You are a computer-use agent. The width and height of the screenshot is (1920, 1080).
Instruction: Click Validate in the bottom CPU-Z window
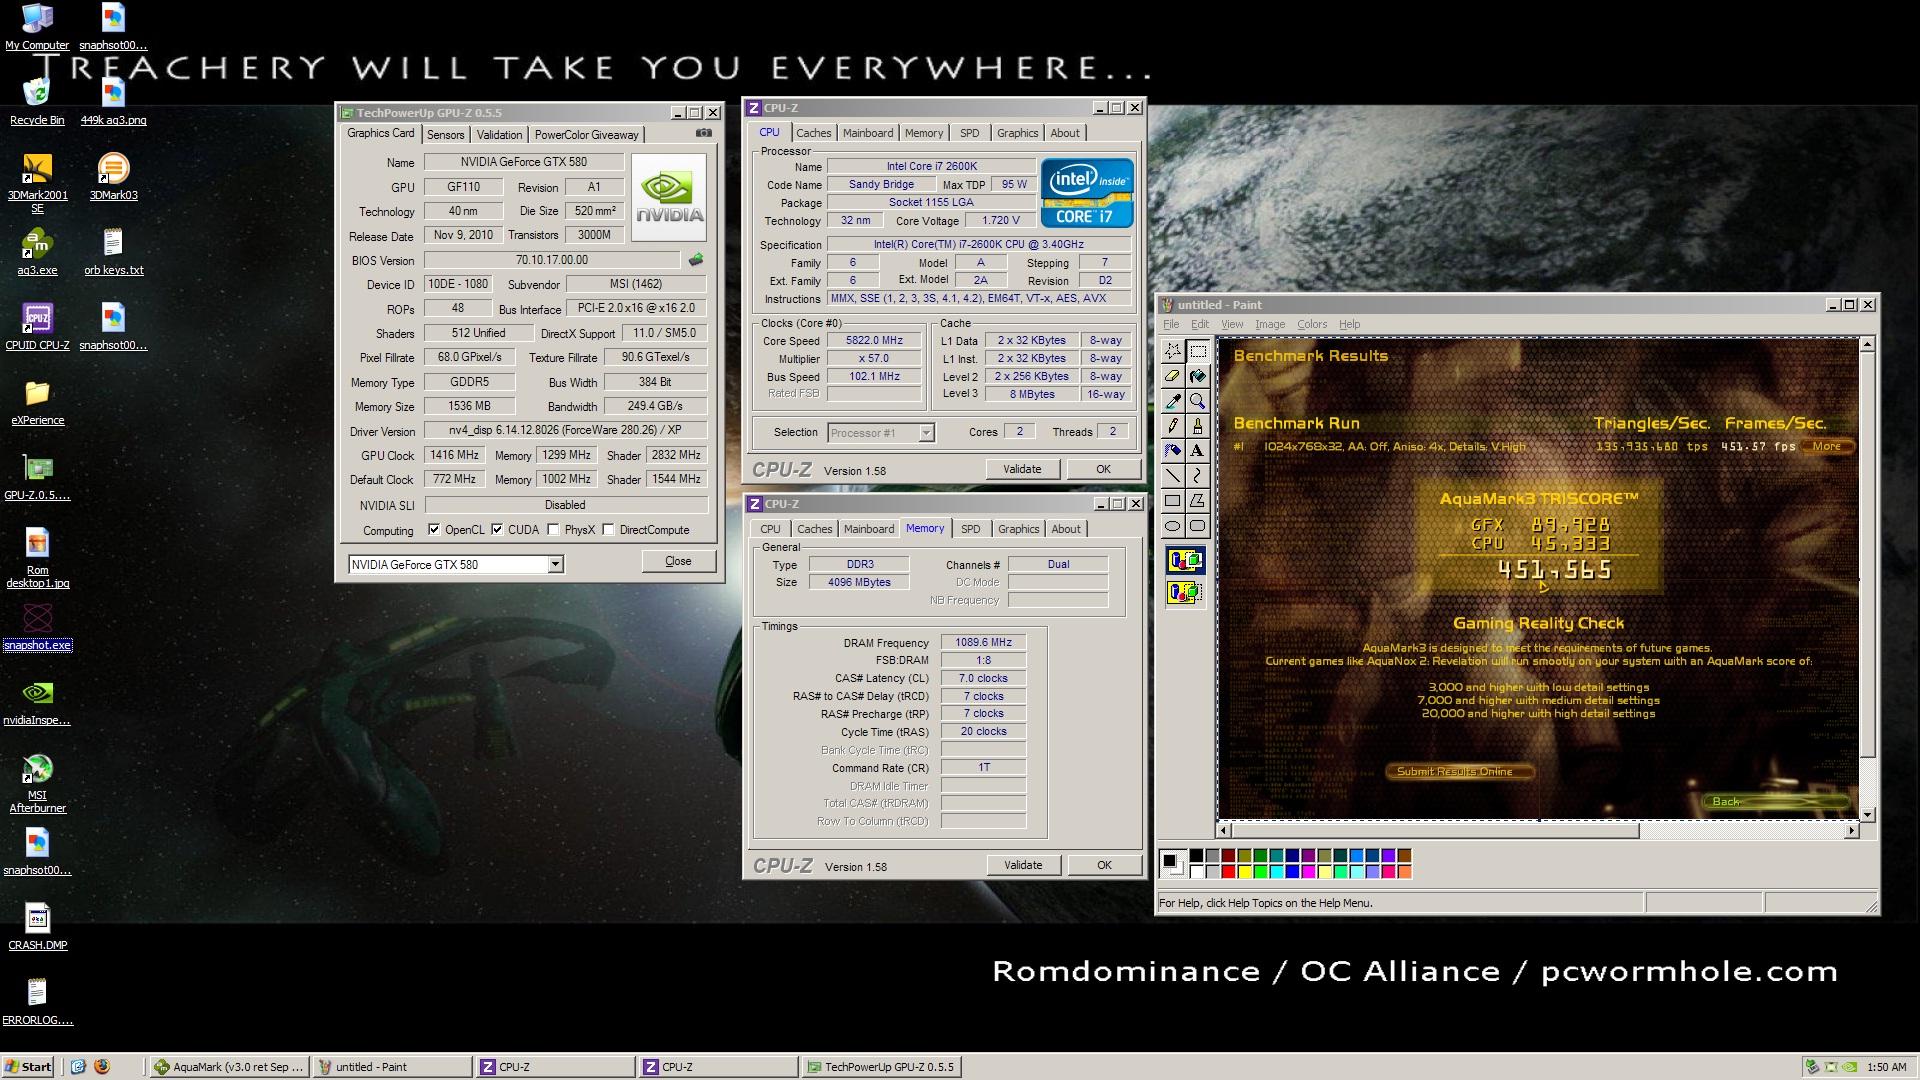(1023, 865)
